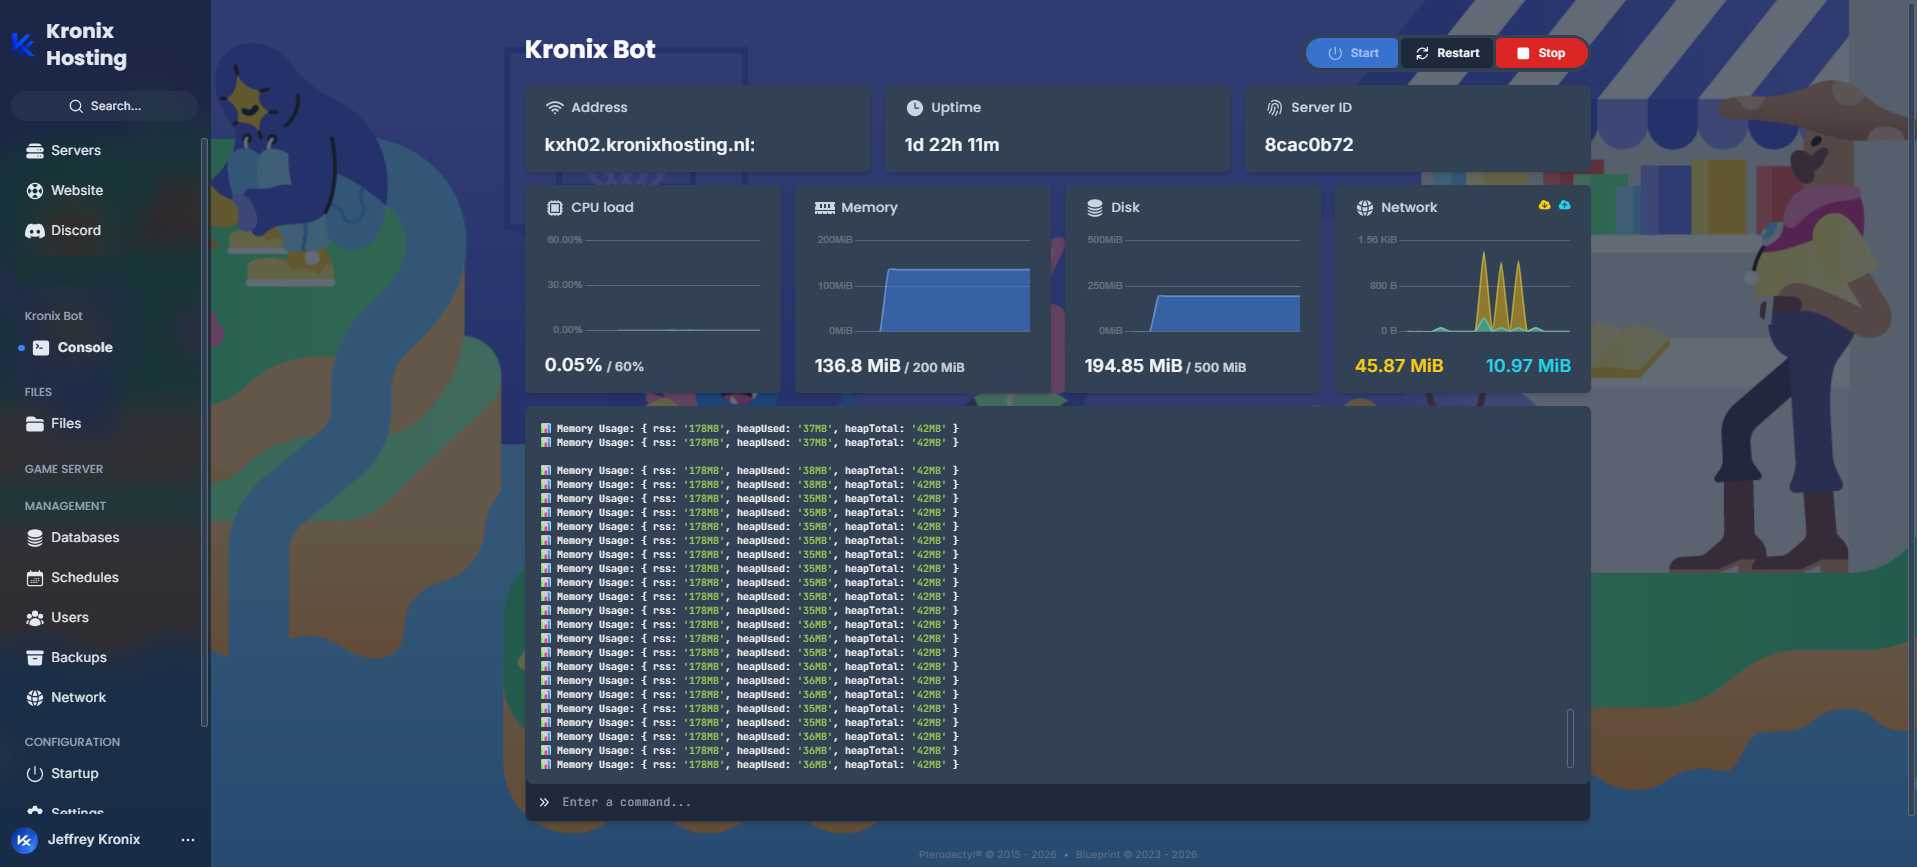This screenshot has width=1917, height=867.
Task: Click the blue upload cloud icon
Action: click(1565, 205)
